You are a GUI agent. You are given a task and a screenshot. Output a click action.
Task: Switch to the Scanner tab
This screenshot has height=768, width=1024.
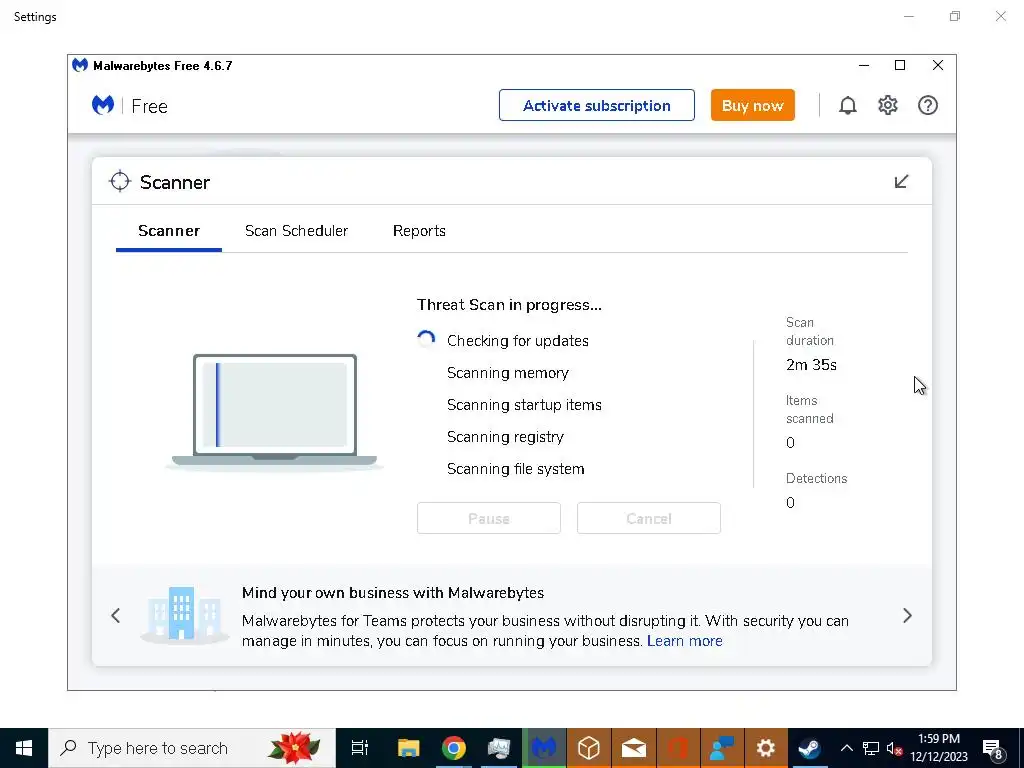click(x=168, y=231)
